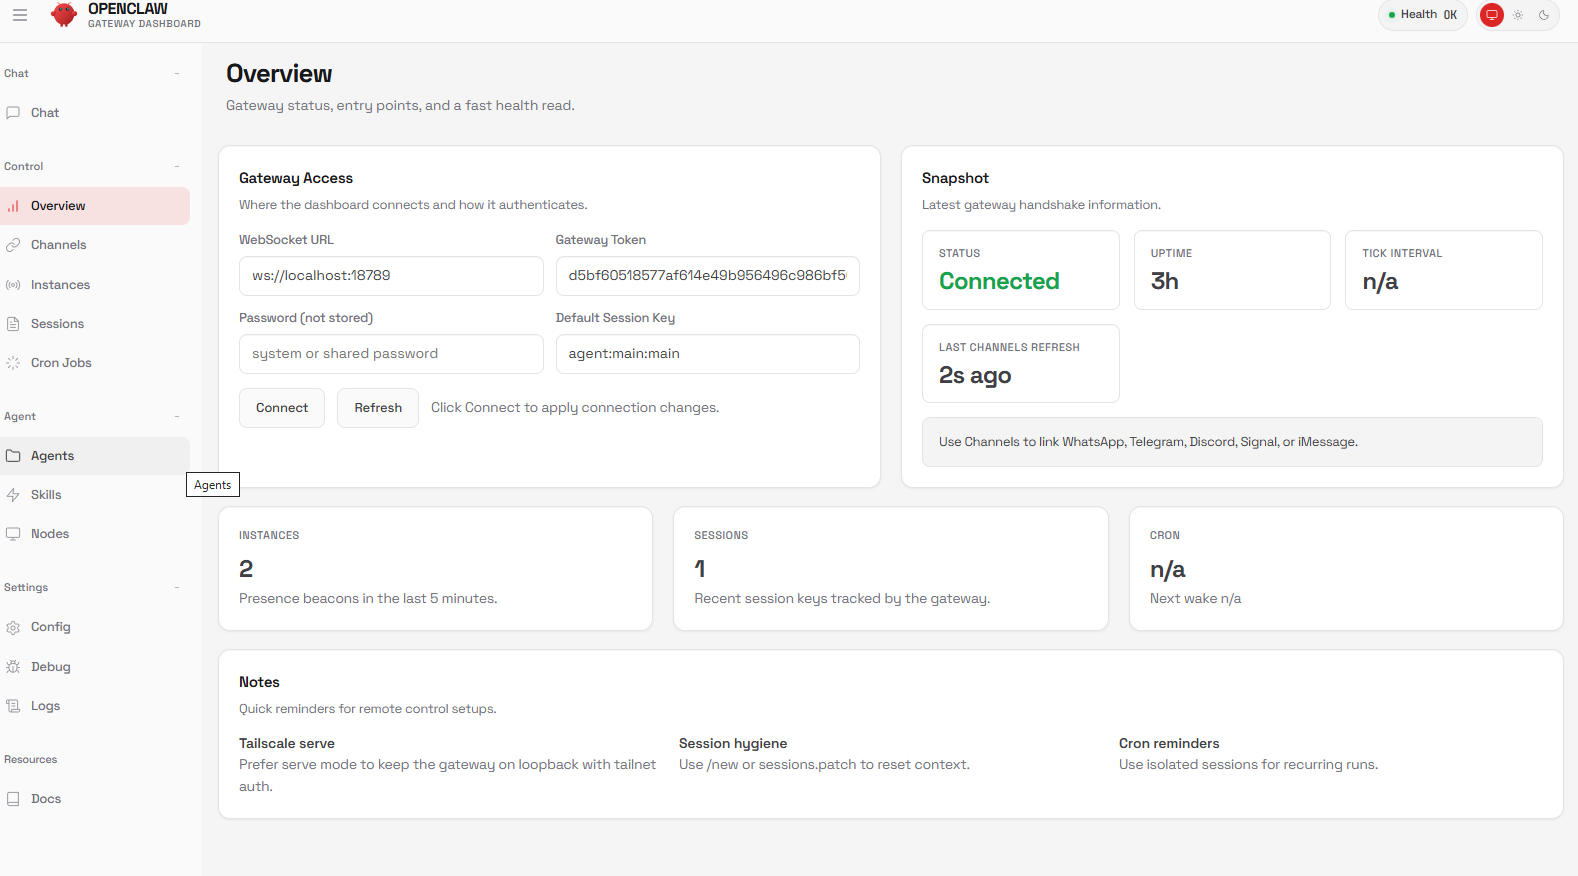Click the Gateway Access heading
This screenshot has height=876, width=1578.
pyautogui.click(x=296, y=178)
